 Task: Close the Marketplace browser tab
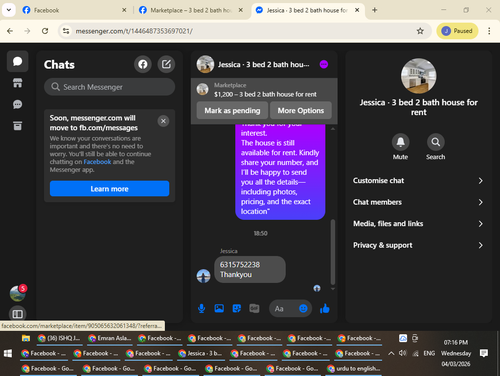click(x=240, y=10)
